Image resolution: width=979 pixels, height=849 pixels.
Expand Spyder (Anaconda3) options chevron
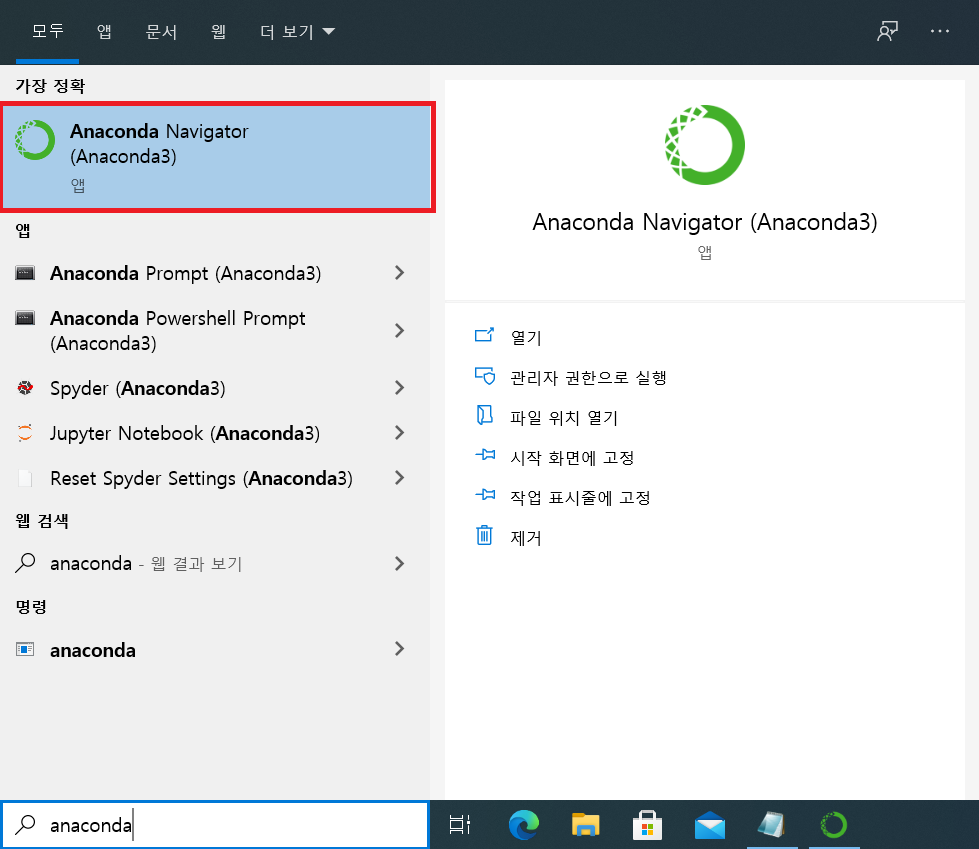400,388
